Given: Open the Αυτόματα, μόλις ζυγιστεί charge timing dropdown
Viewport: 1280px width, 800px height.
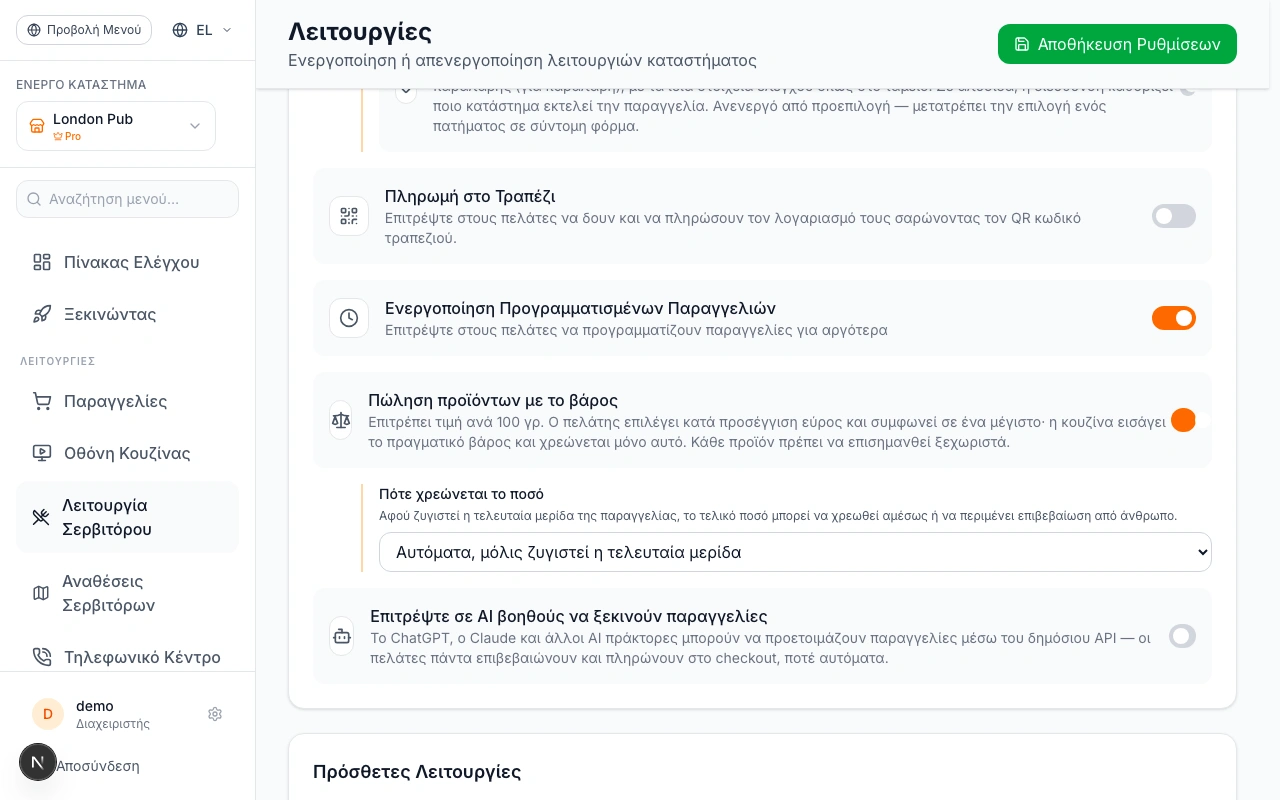Looking at the screenshot, I should (x=795, y=552).
